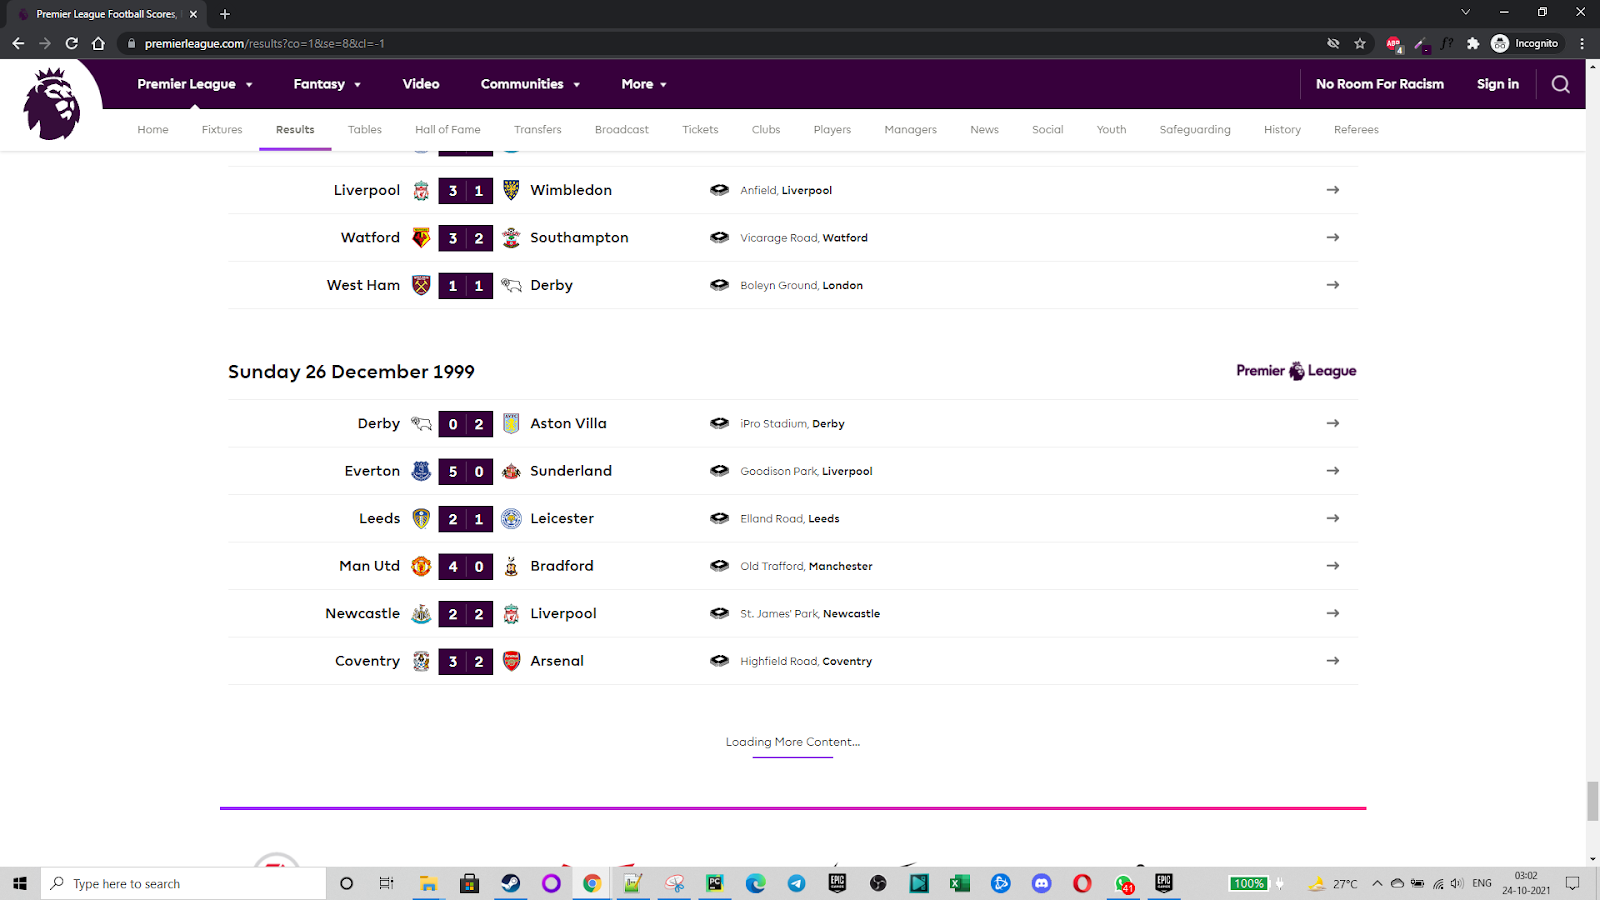Open Man Utd 4-0 Bradford score
Viewport: 1600px width, 900px height.
[466, 566]
